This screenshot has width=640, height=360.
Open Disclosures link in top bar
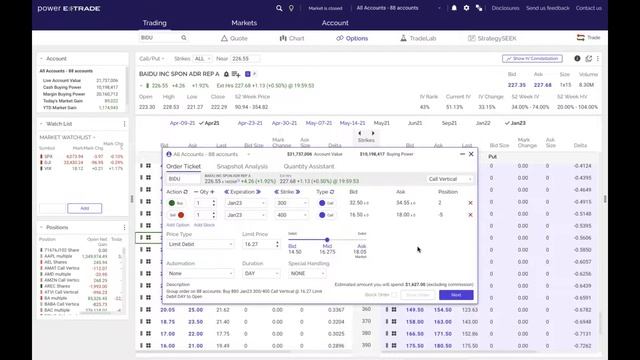pos(505,8)
